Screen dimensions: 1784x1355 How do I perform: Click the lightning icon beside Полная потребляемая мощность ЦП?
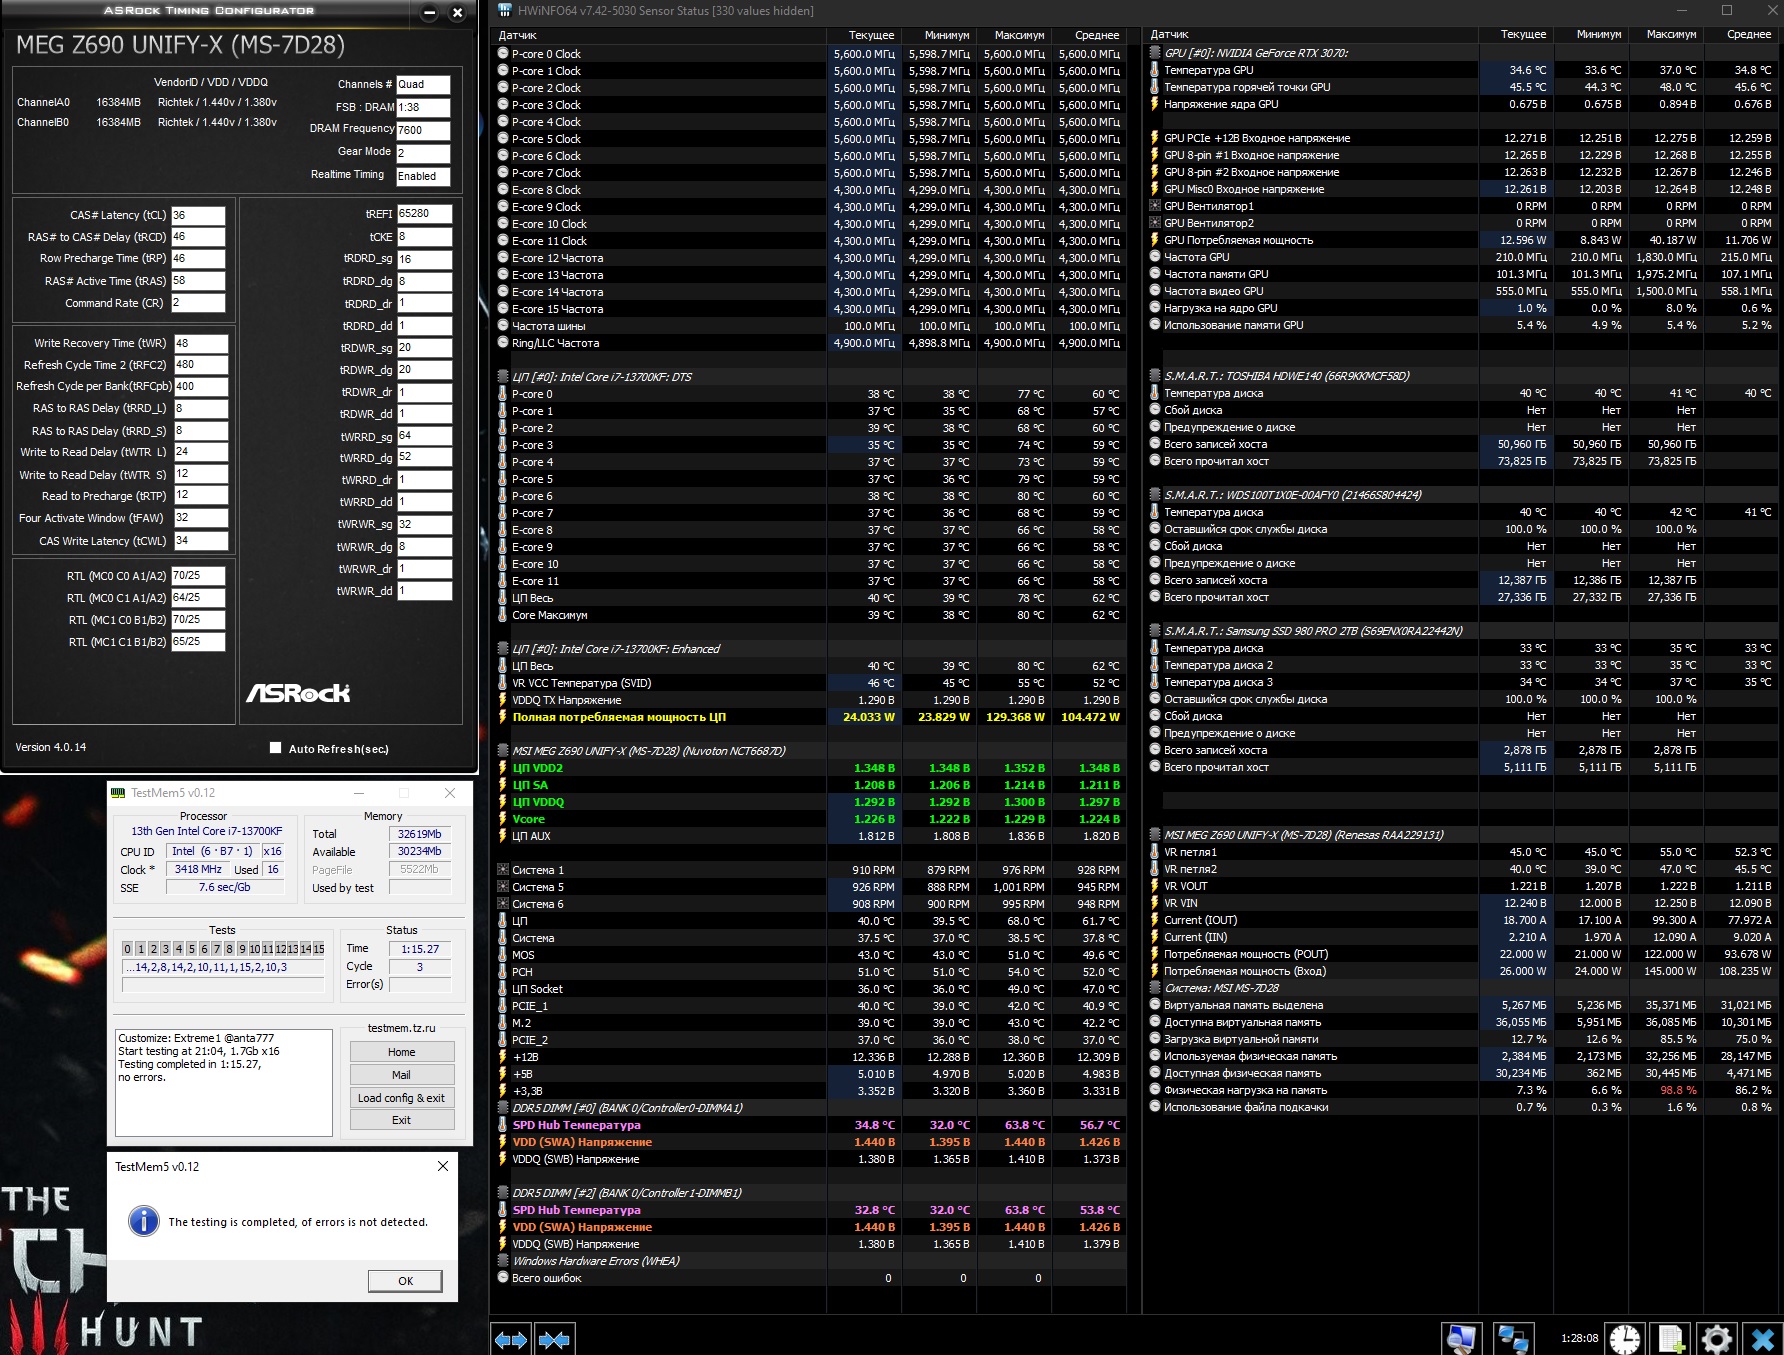503,717
